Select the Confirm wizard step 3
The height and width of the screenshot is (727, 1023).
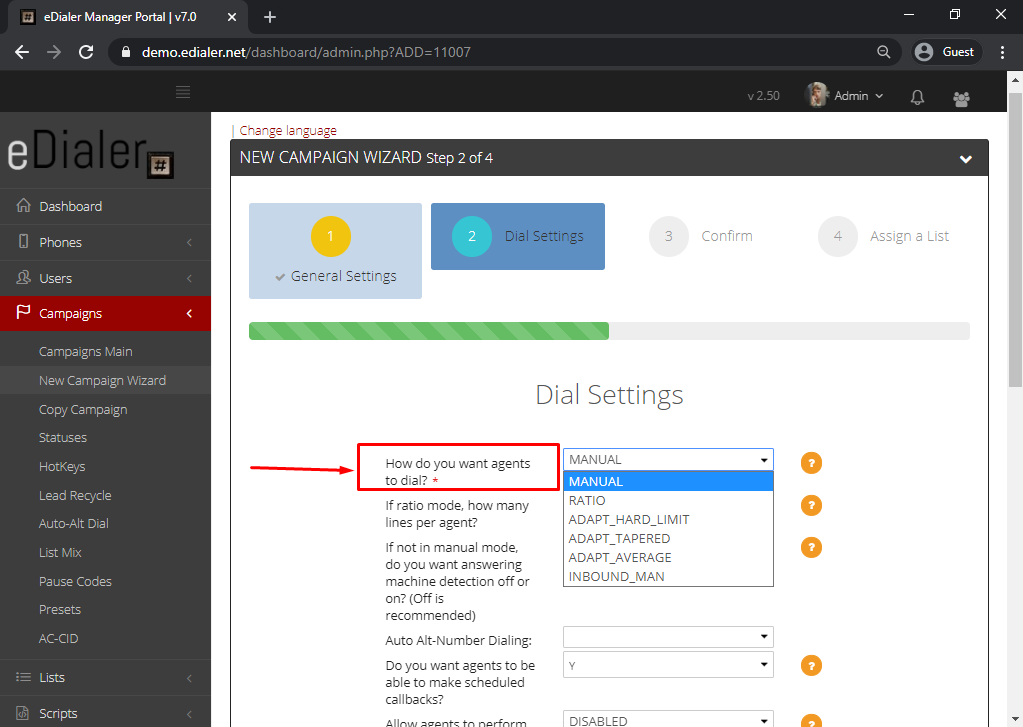coord(700,237)
